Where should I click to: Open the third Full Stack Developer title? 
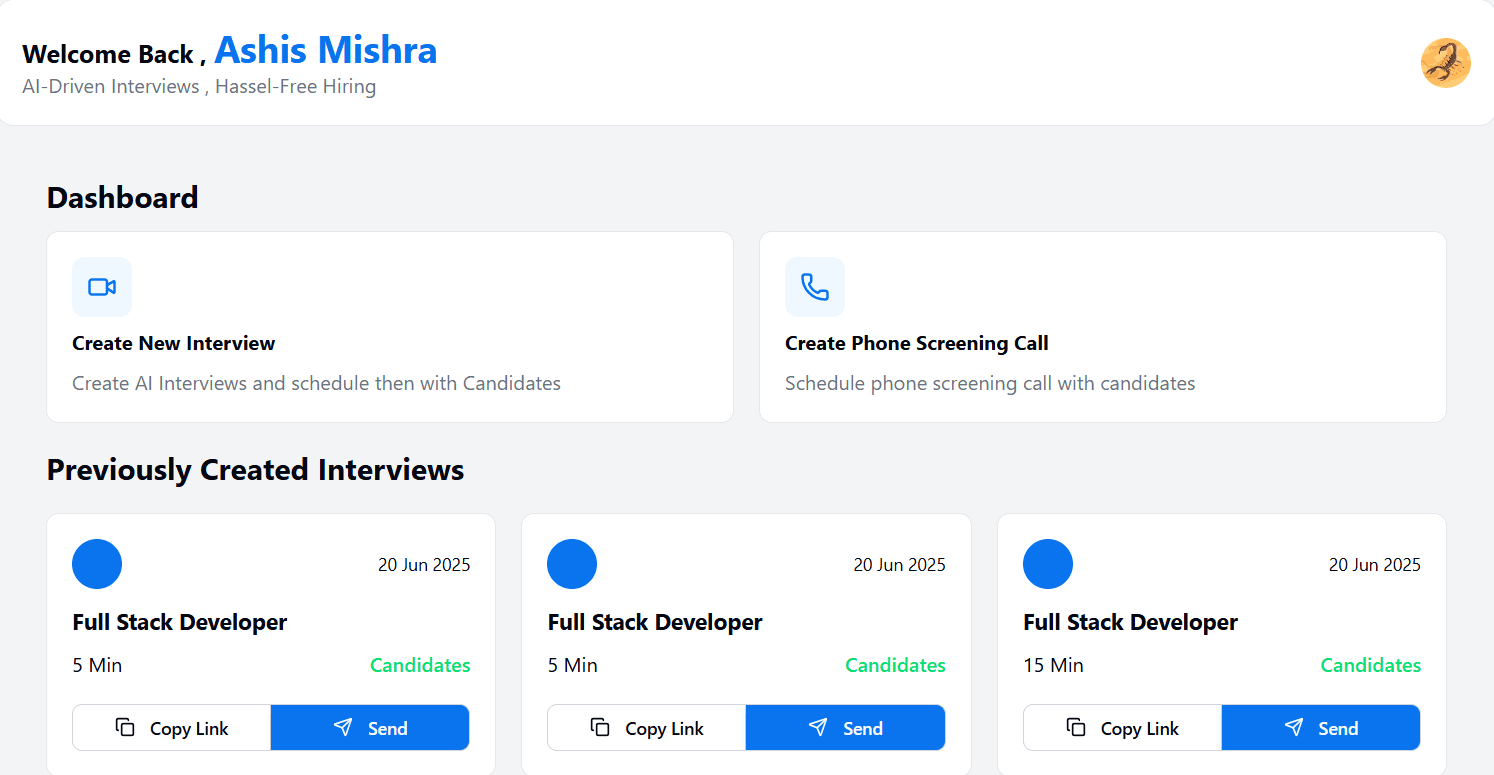coord(1130,622)
